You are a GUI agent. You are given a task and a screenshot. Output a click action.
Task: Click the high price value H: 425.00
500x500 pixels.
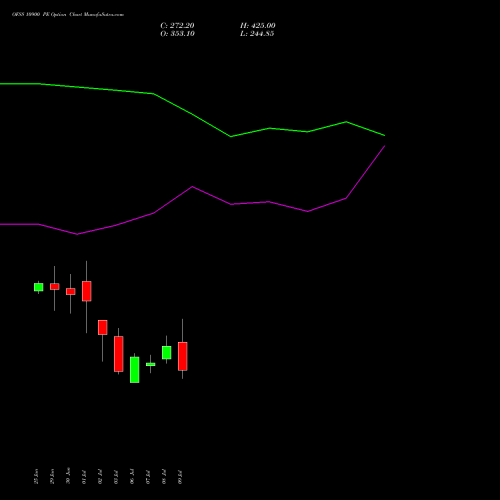point(258,26)
